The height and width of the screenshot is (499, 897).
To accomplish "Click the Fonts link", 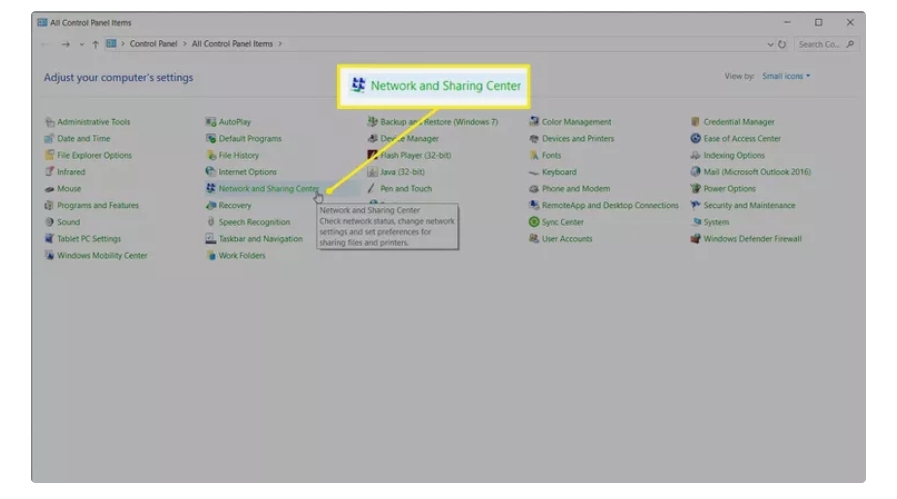I will tap(551, 155).
